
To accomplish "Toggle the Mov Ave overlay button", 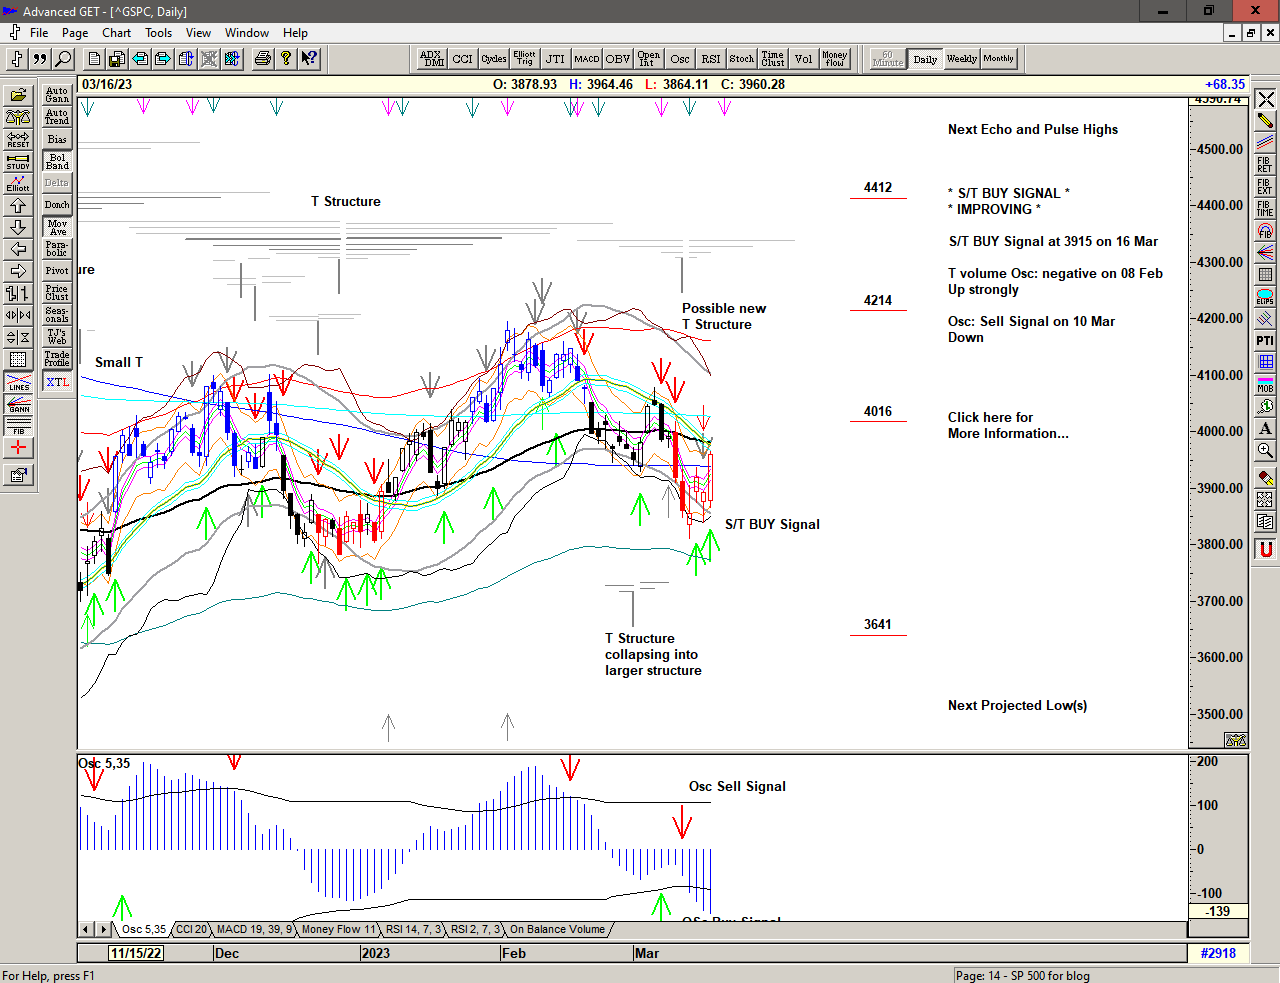I will tap(57, 227).
